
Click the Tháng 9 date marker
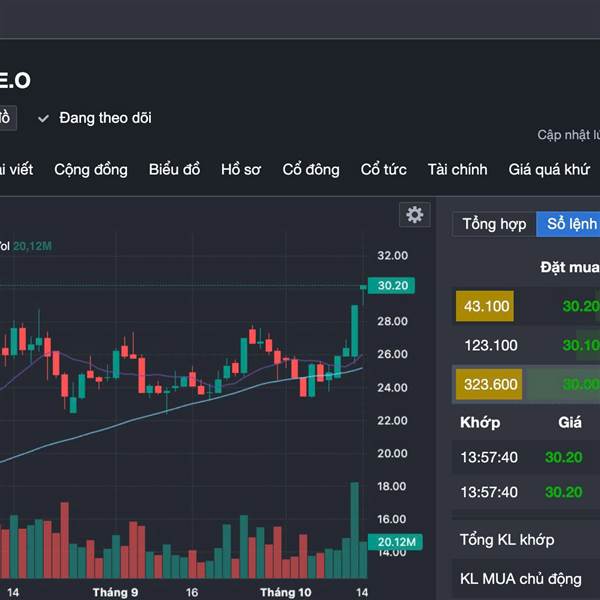[116, 593]
